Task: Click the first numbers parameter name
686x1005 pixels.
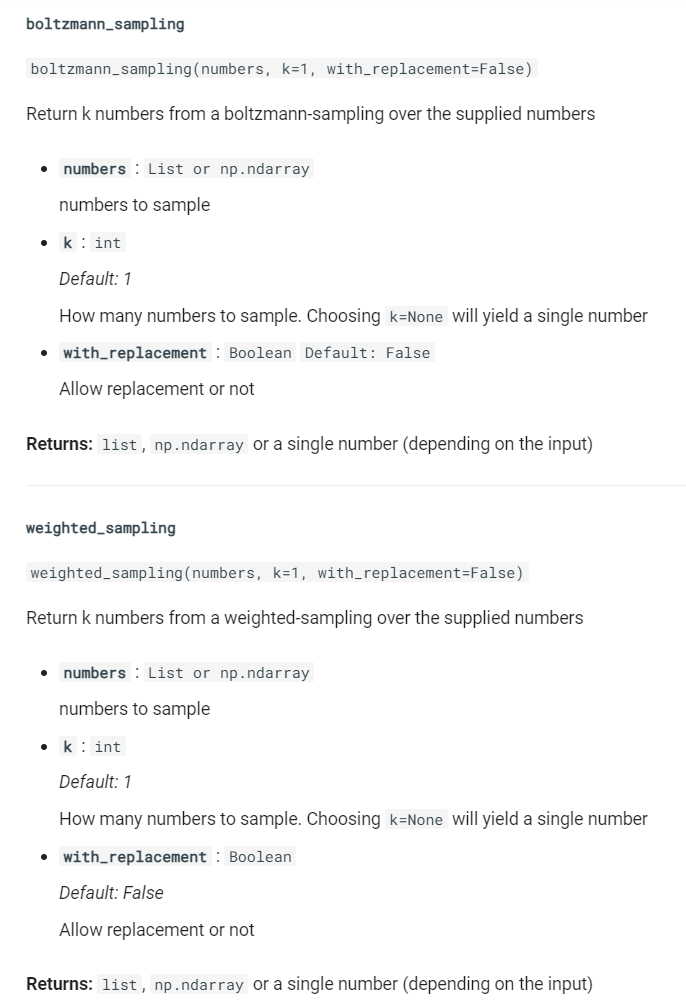Action: [95, 169]
